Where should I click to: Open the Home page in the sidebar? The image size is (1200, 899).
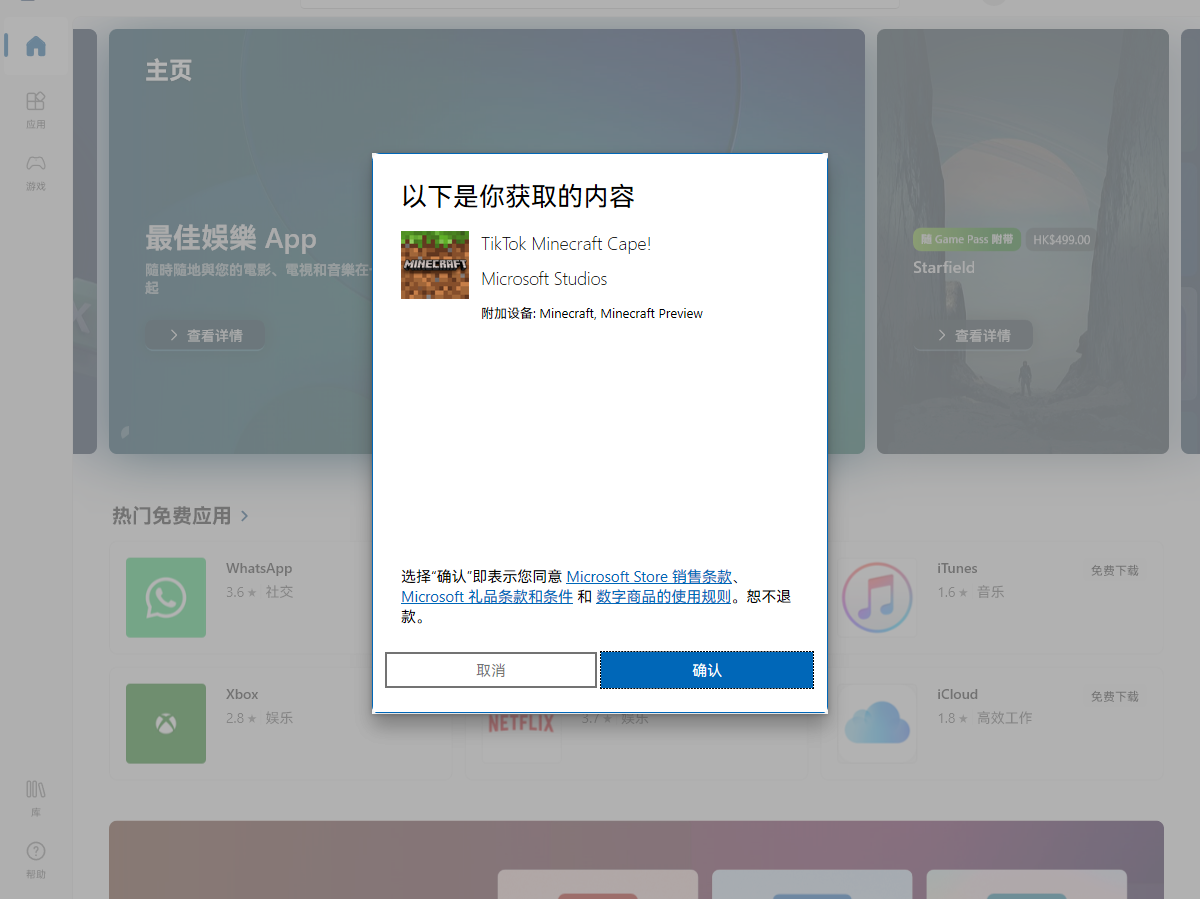pyautogui.click(x=36, y=46)
